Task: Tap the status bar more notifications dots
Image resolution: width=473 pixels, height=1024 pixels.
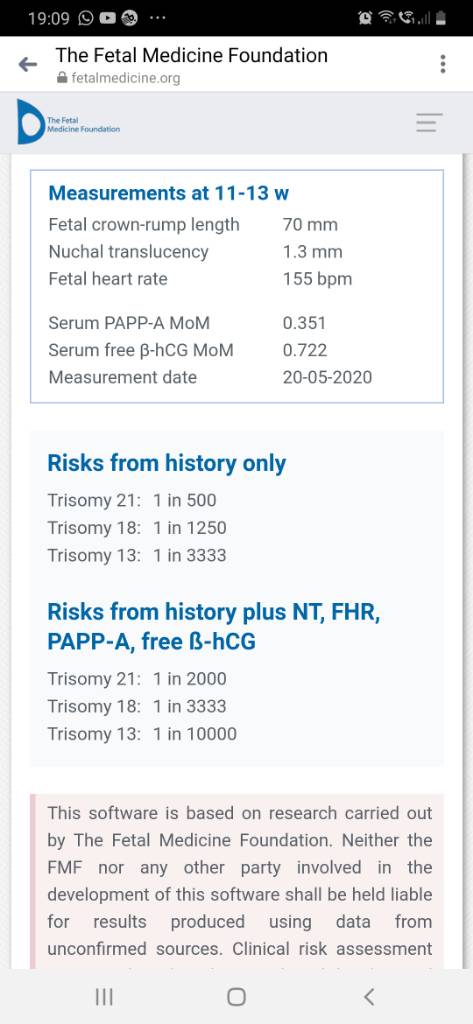Action: tap(157, 18)
